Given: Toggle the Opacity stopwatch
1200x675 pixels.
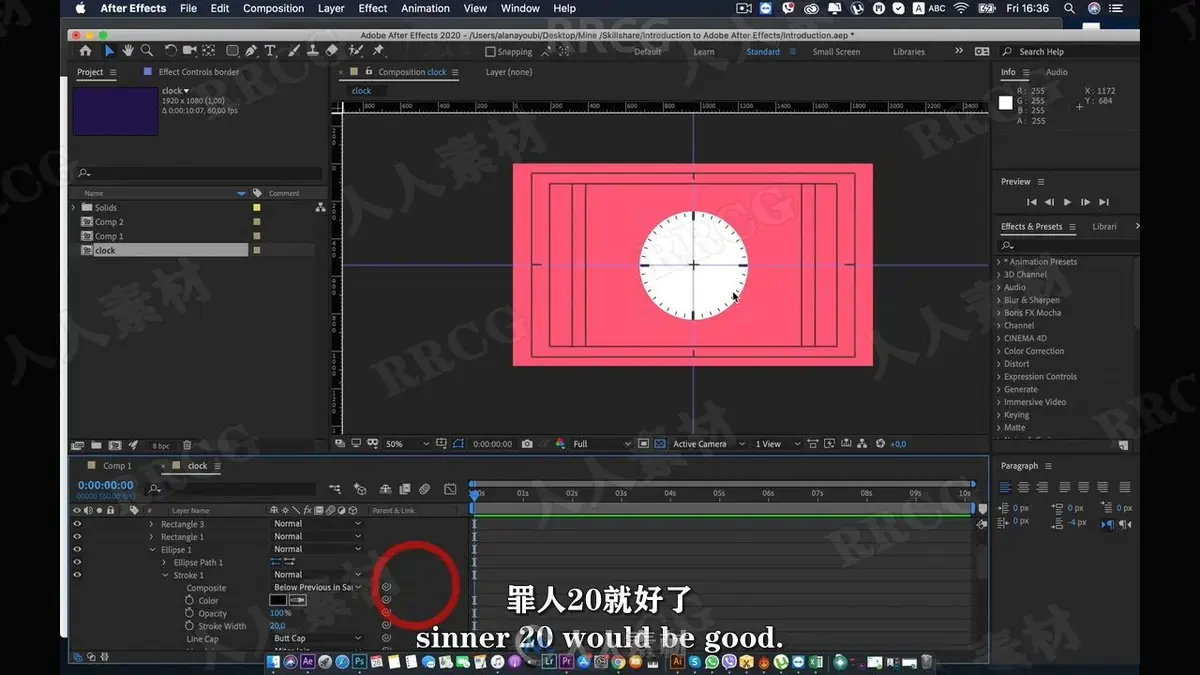Looking at the screenshot, I should (x=189, y=613).
